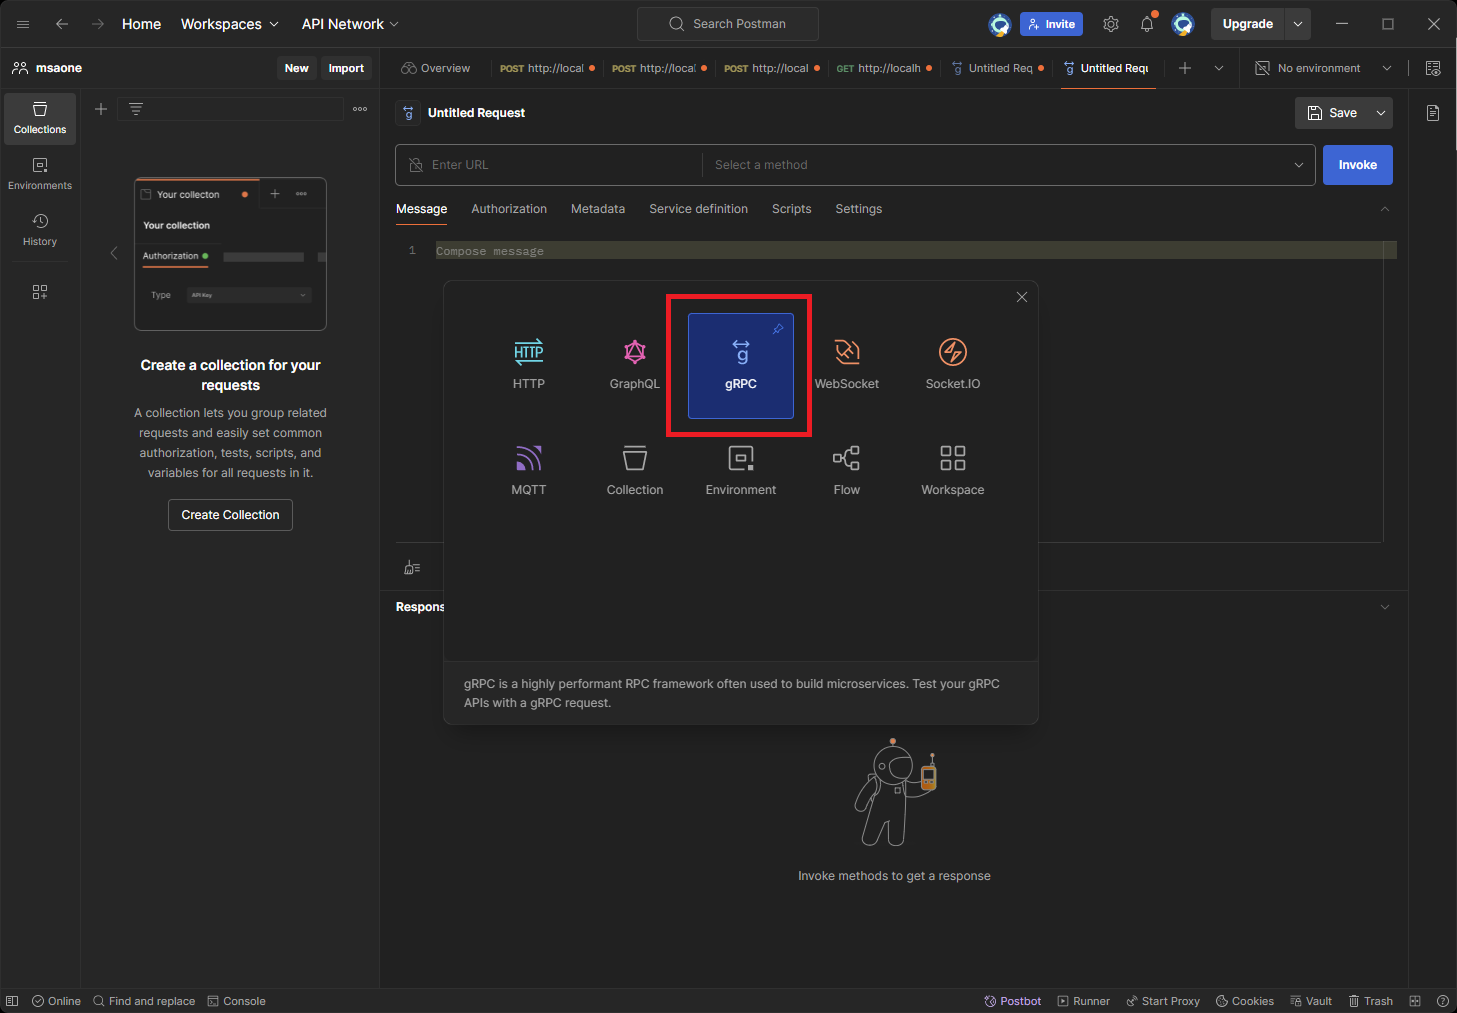Open a new tab with the plus icon

pyautogui.click(x=1185, y=68)
